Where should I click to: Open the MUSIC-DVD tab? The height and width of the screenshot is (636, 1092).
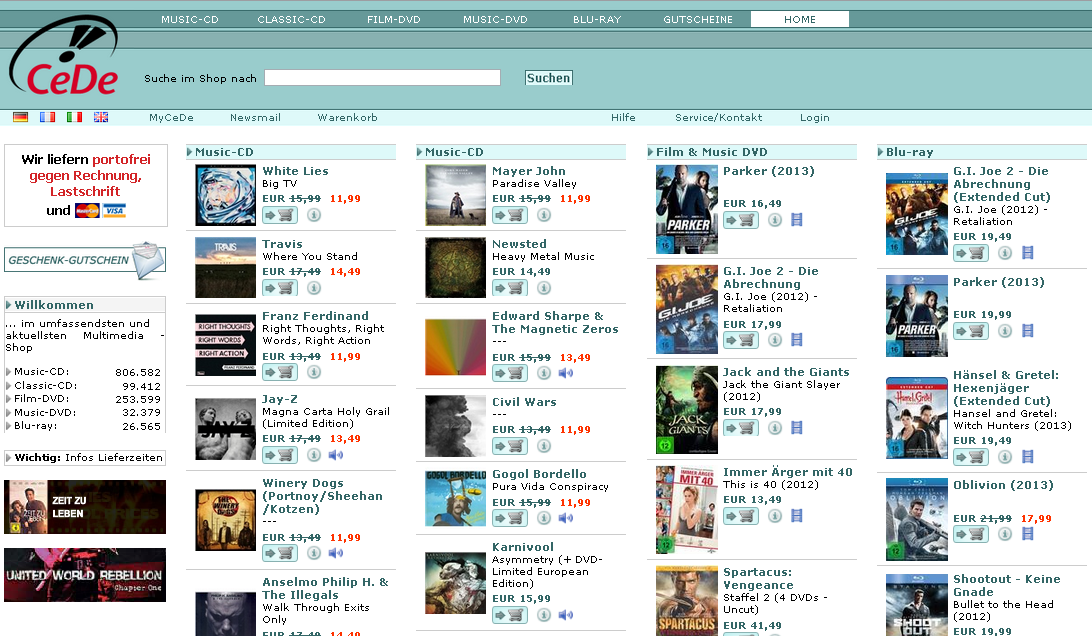click(x=495, y=20)
